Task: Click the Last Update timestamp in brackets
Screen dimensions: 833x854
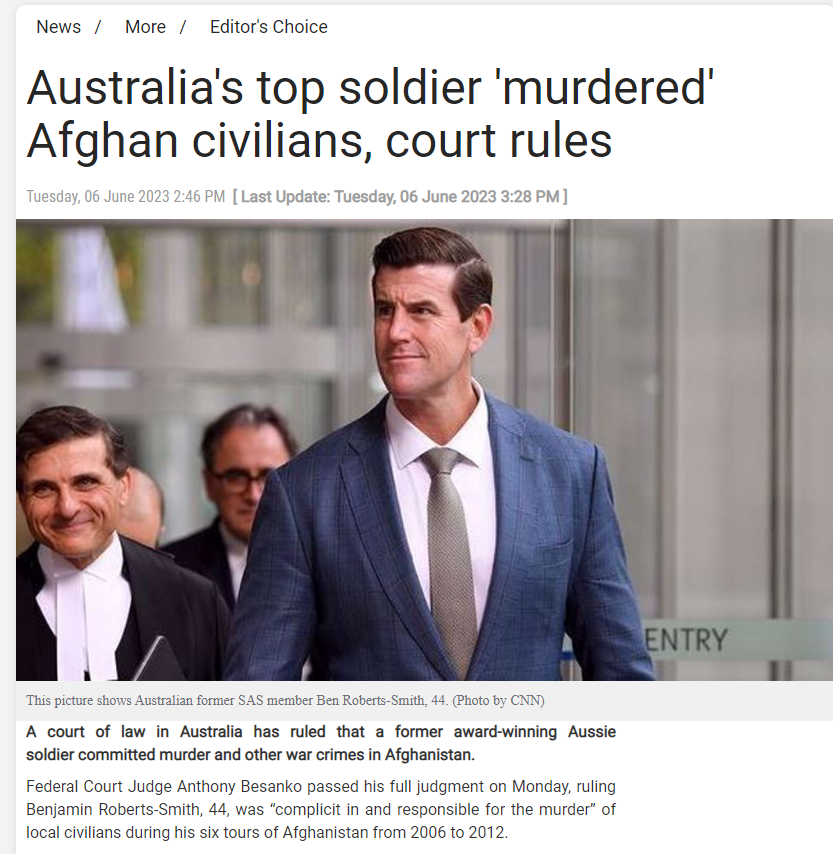Action: click(x=400, y=196)
